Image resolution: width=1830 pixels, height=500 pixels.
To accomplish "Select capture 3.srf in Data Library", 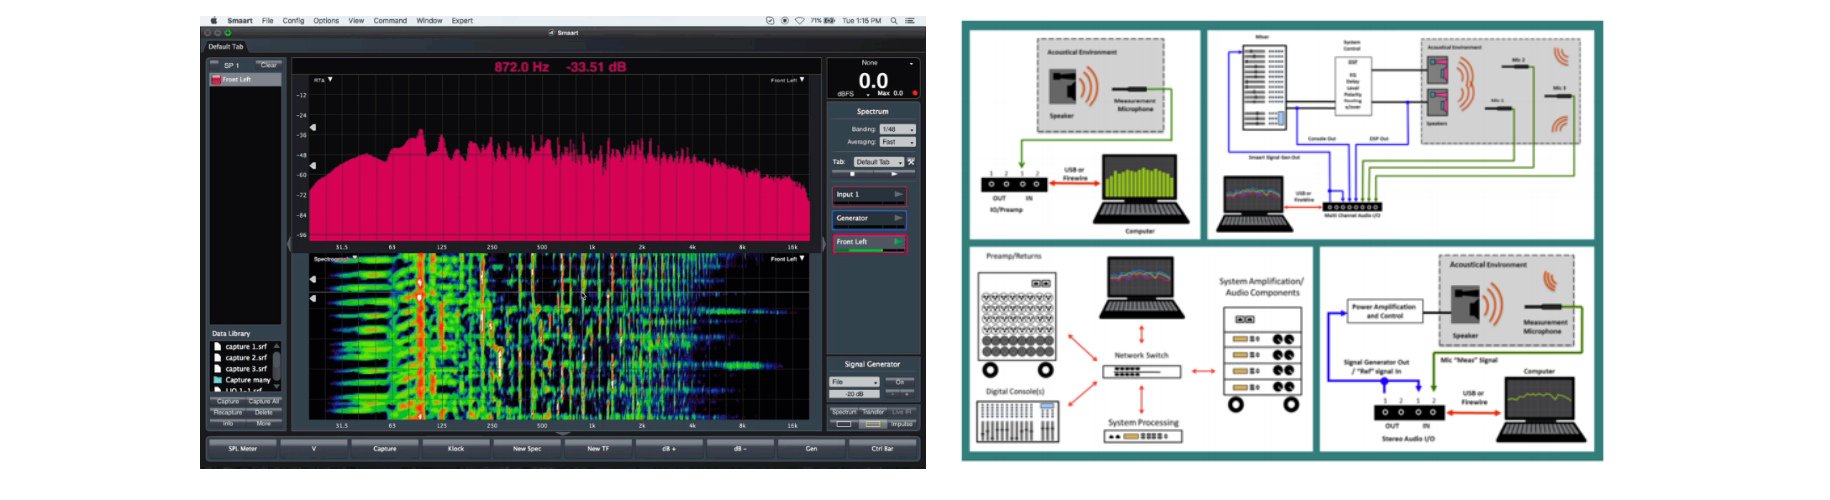I will [246, 369].
